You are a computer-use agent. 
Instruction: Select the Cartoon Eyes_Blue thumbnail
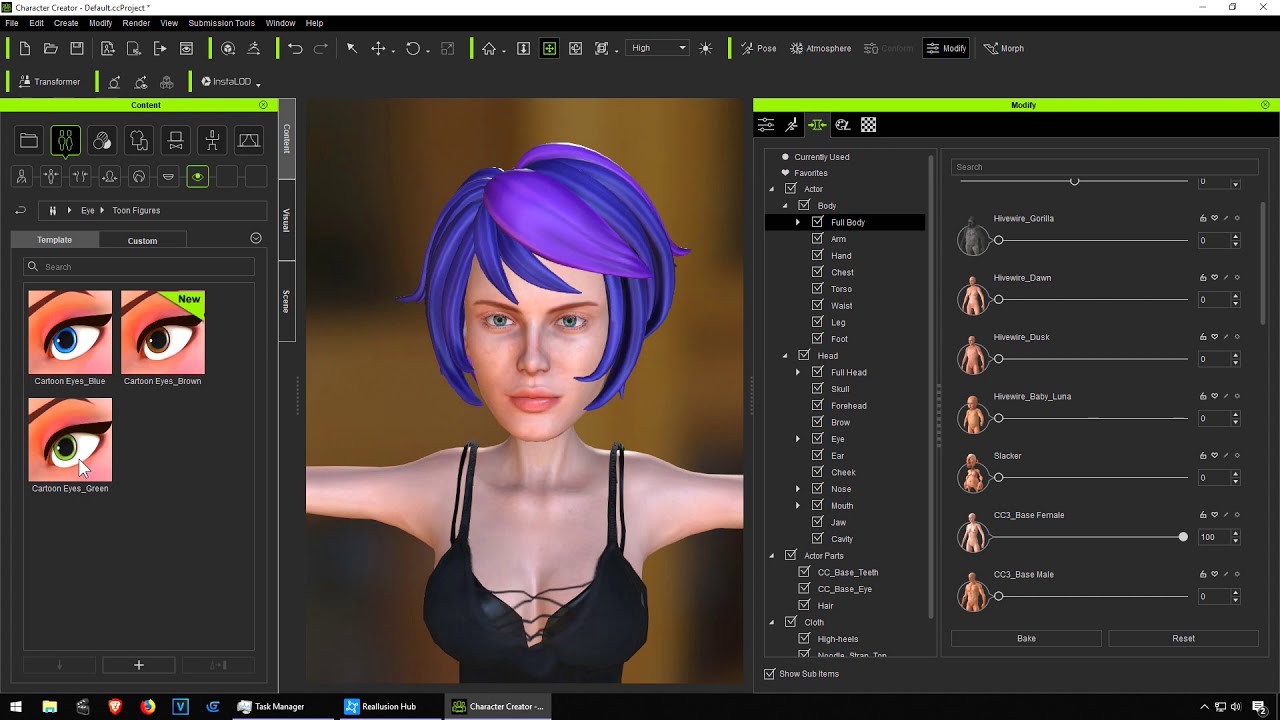coord(70,332)
